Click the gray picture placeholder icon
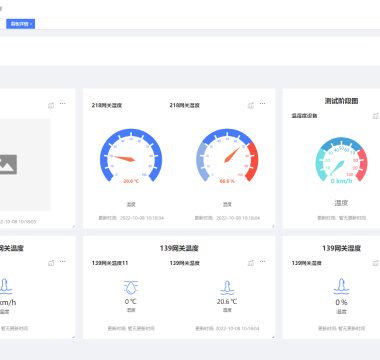The width and height of the screenshot is (380, 360). (8, 164)
